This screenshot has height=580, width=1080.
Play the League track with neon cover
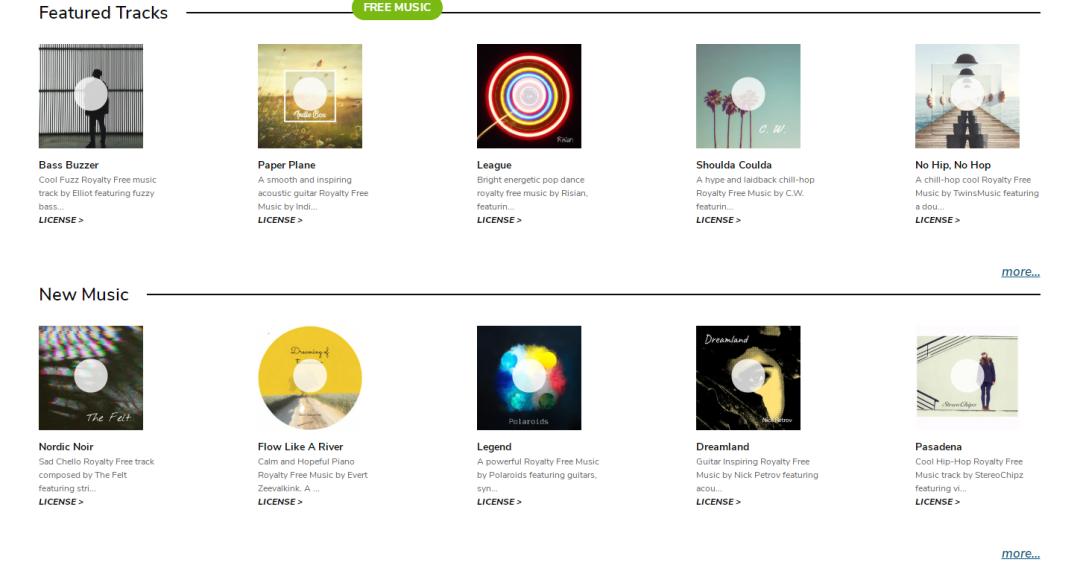(529, 95)
